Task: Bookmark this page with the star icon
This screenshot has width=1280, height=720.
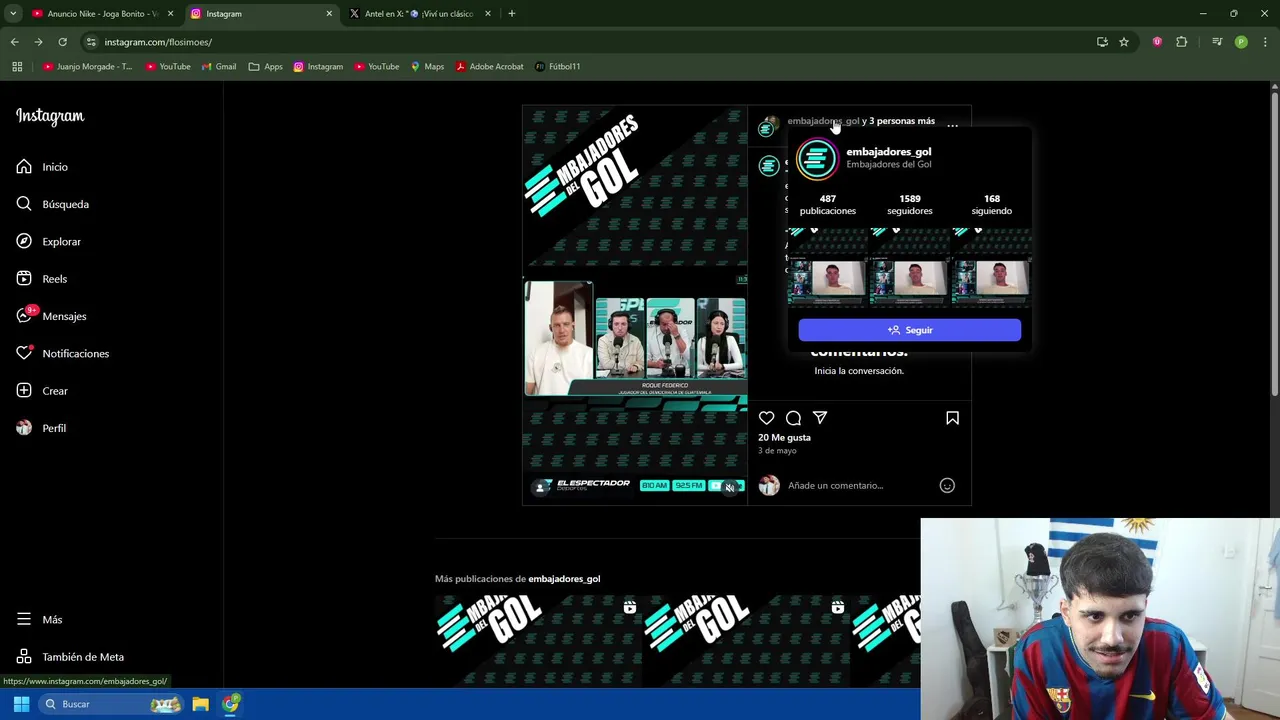Action: pos(1124,42)
